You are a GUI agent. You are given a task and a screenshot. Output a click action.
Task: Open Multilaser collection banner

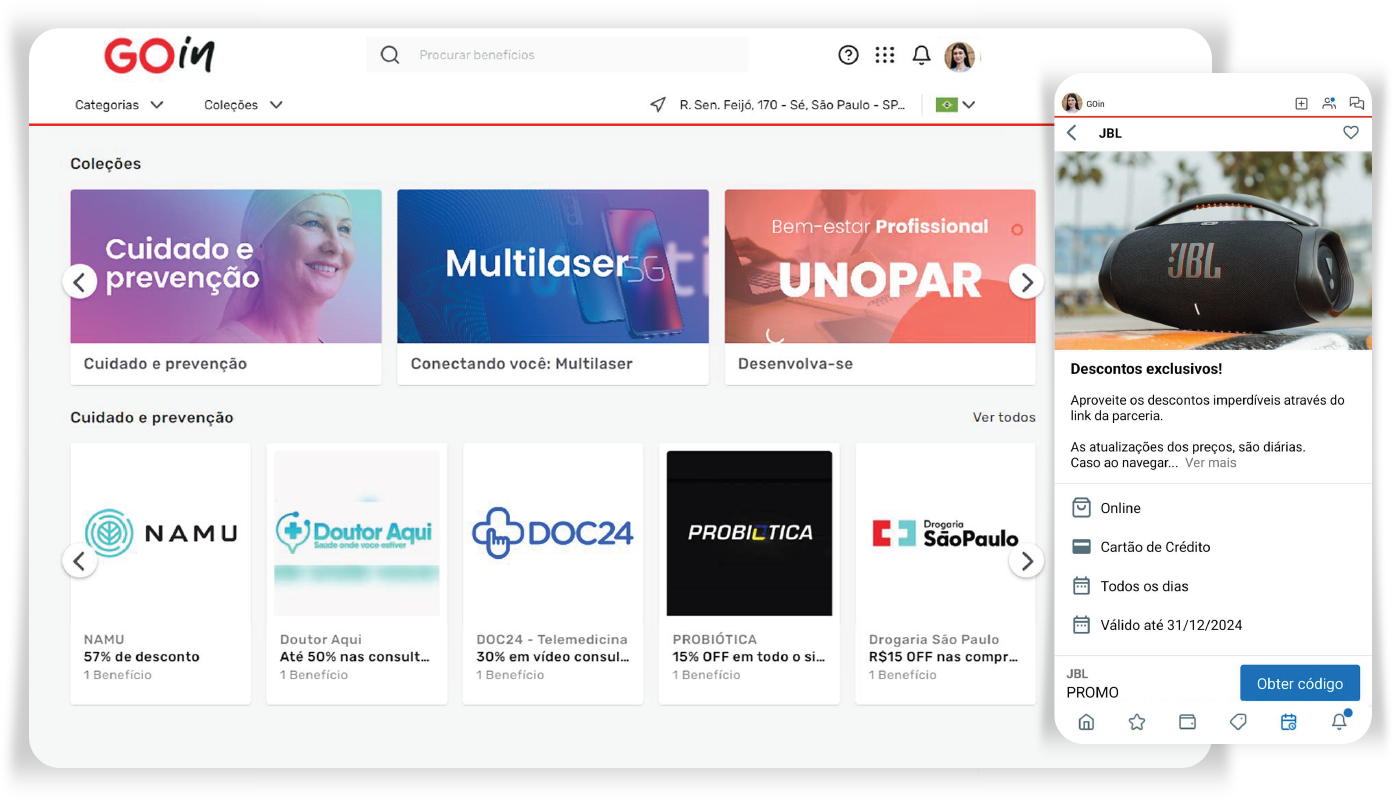553,266
